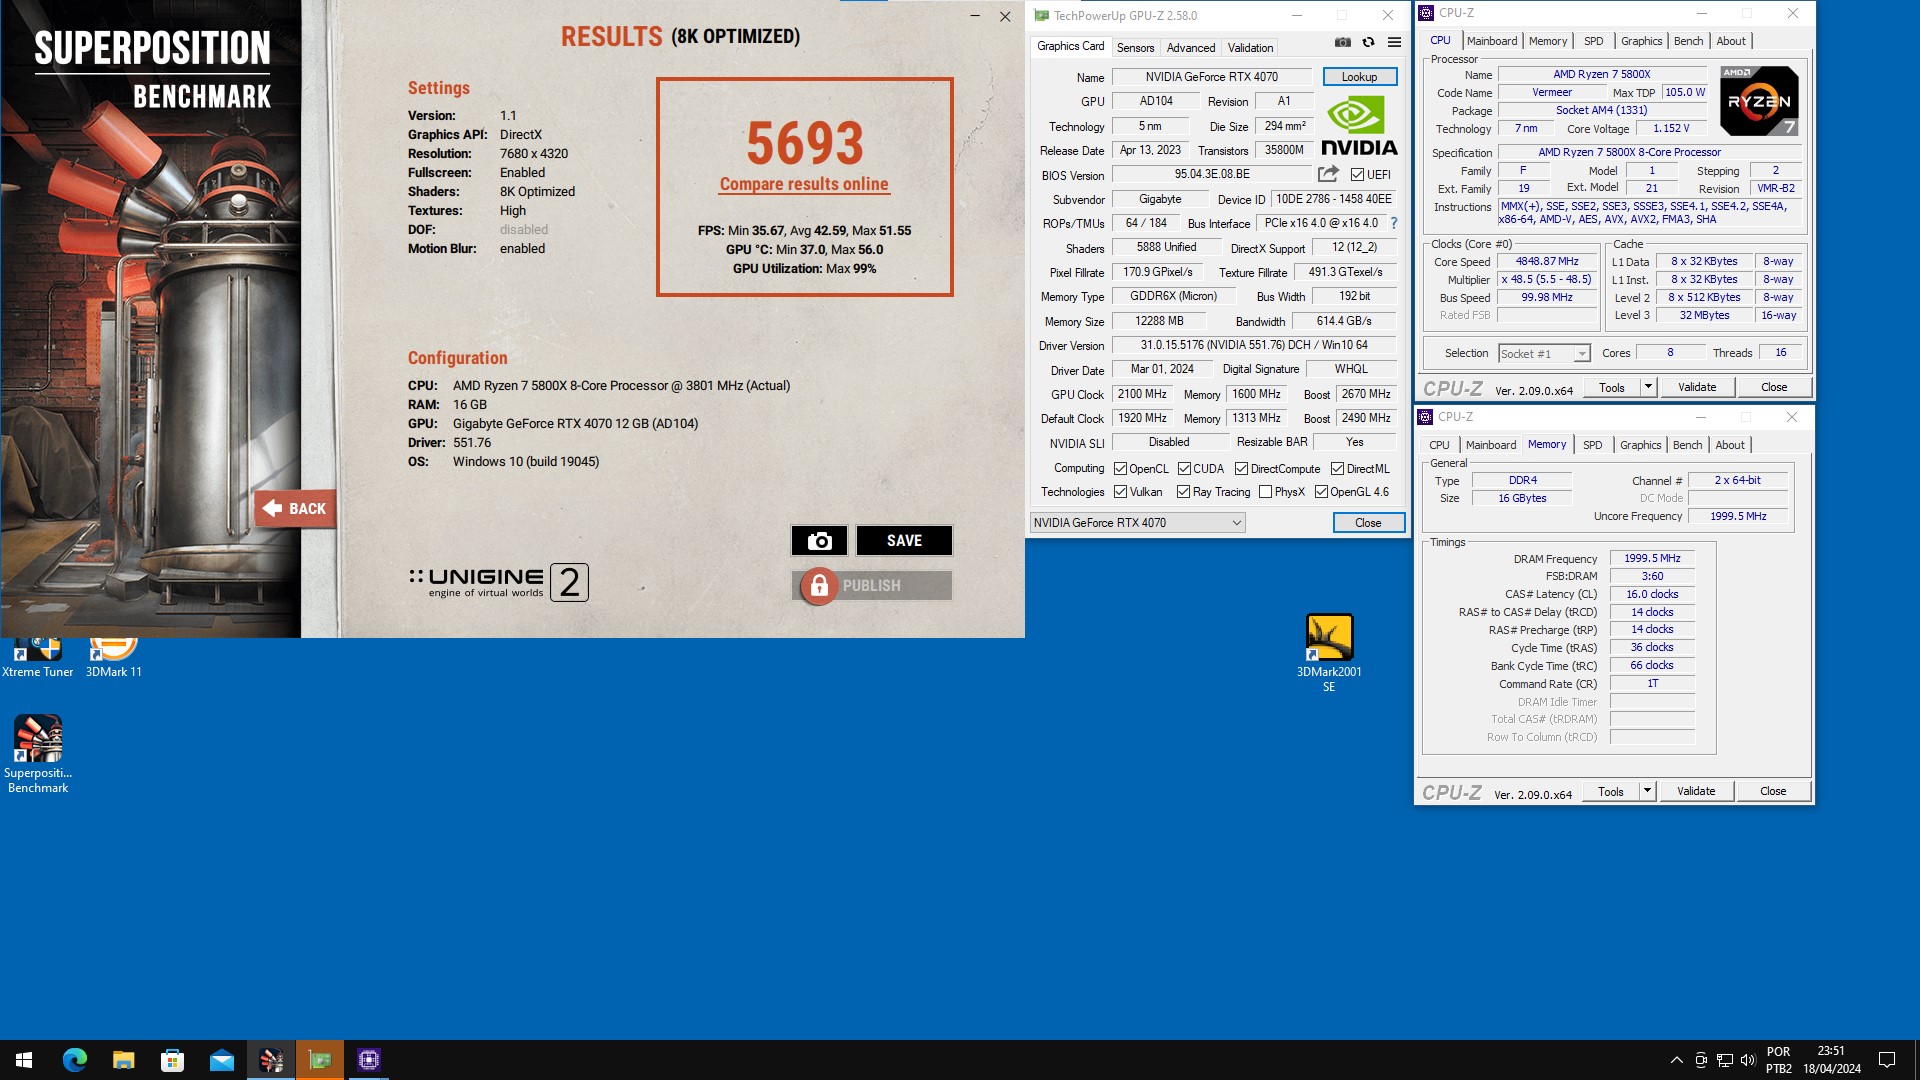The image size is (1920, 1080).
Task: Click the POR PTB2 language indicator
Action: click(x=1779, y=1060)
